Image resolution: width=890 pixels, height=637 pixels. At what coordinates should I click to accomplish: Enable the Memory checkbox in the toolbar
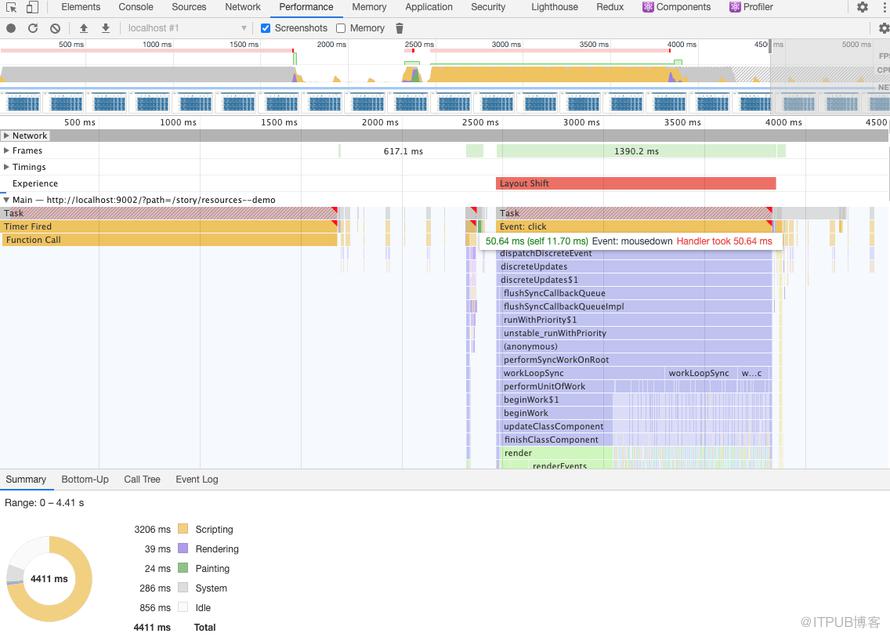[x=341, y=28]
